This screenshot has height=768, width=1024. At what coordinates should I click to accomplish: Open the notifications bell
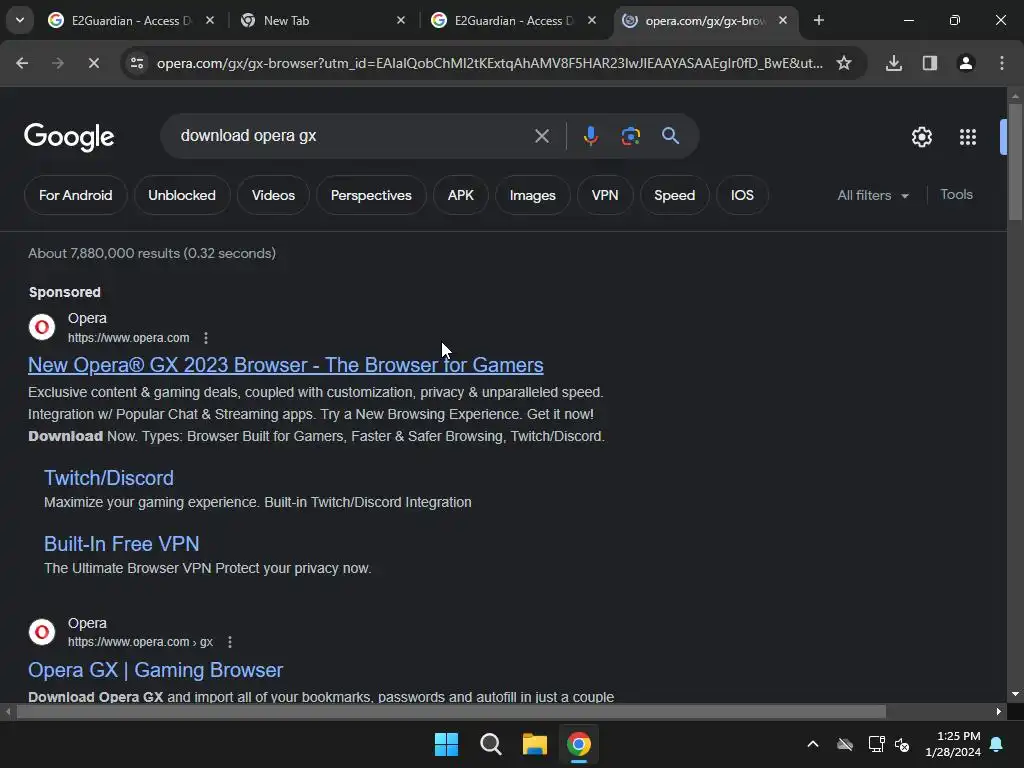997,744
